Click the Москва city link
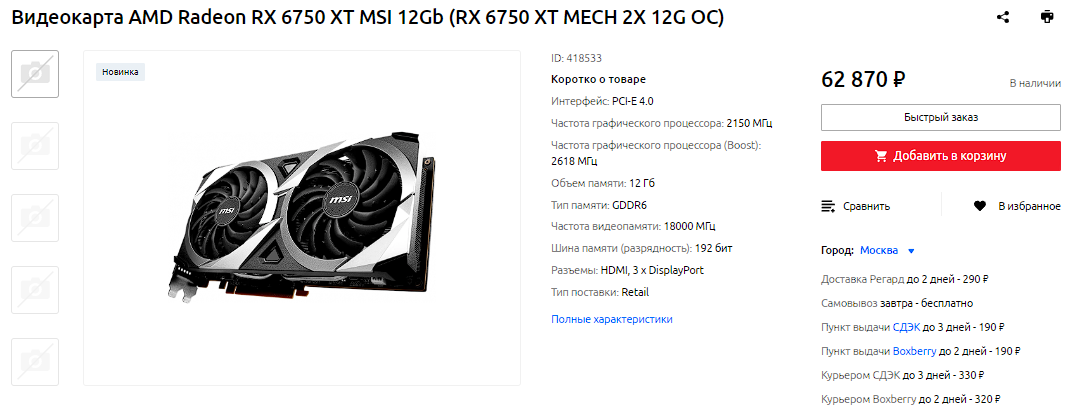Image resolution: width=1067 pixels, height=415 pixels. click(879, 250)
